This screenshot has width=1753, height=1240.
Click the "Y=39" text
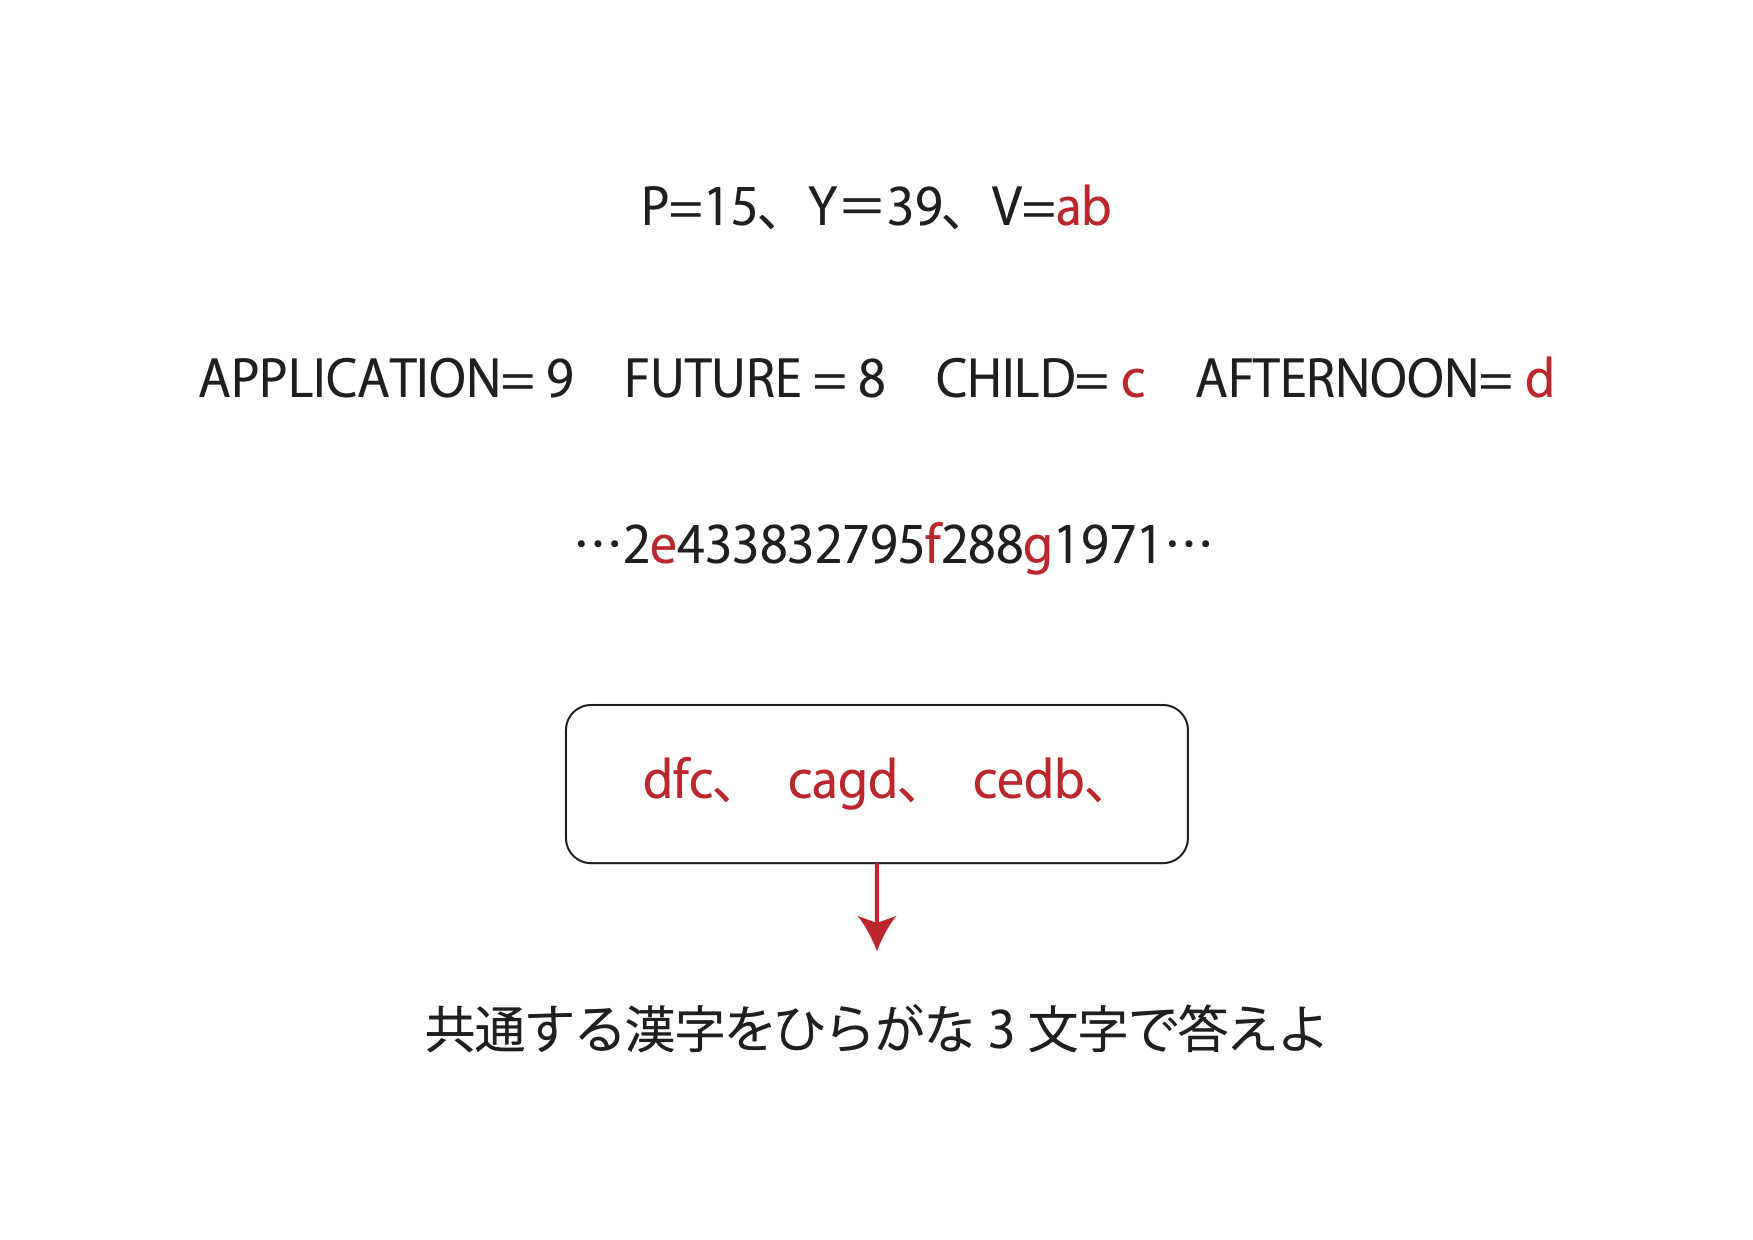pos(876,208)
